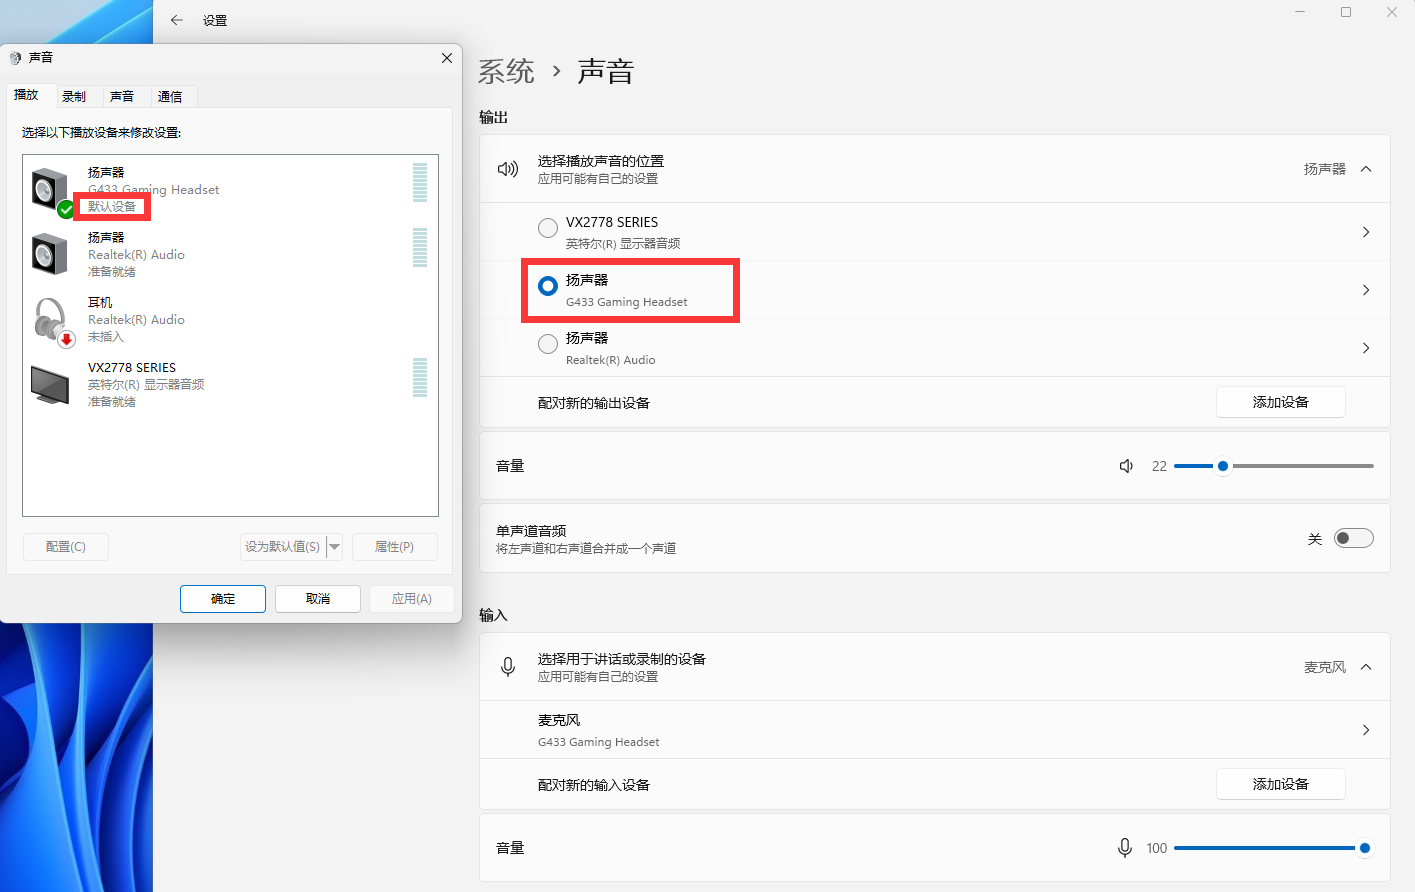Switch to the 录制 tab
The image size is (1415, 892).
(74, 97)
